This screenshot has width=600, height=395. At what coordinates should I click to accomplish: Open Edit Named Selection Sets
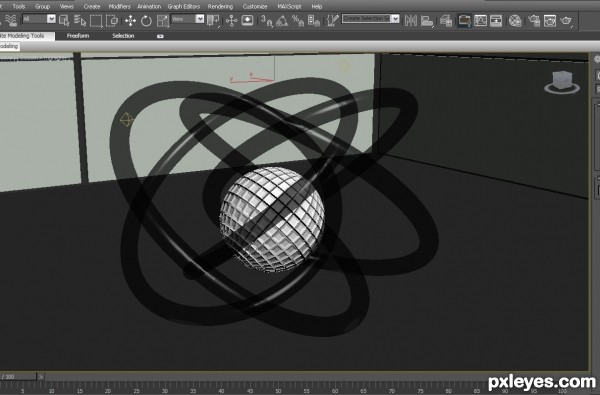333,20
